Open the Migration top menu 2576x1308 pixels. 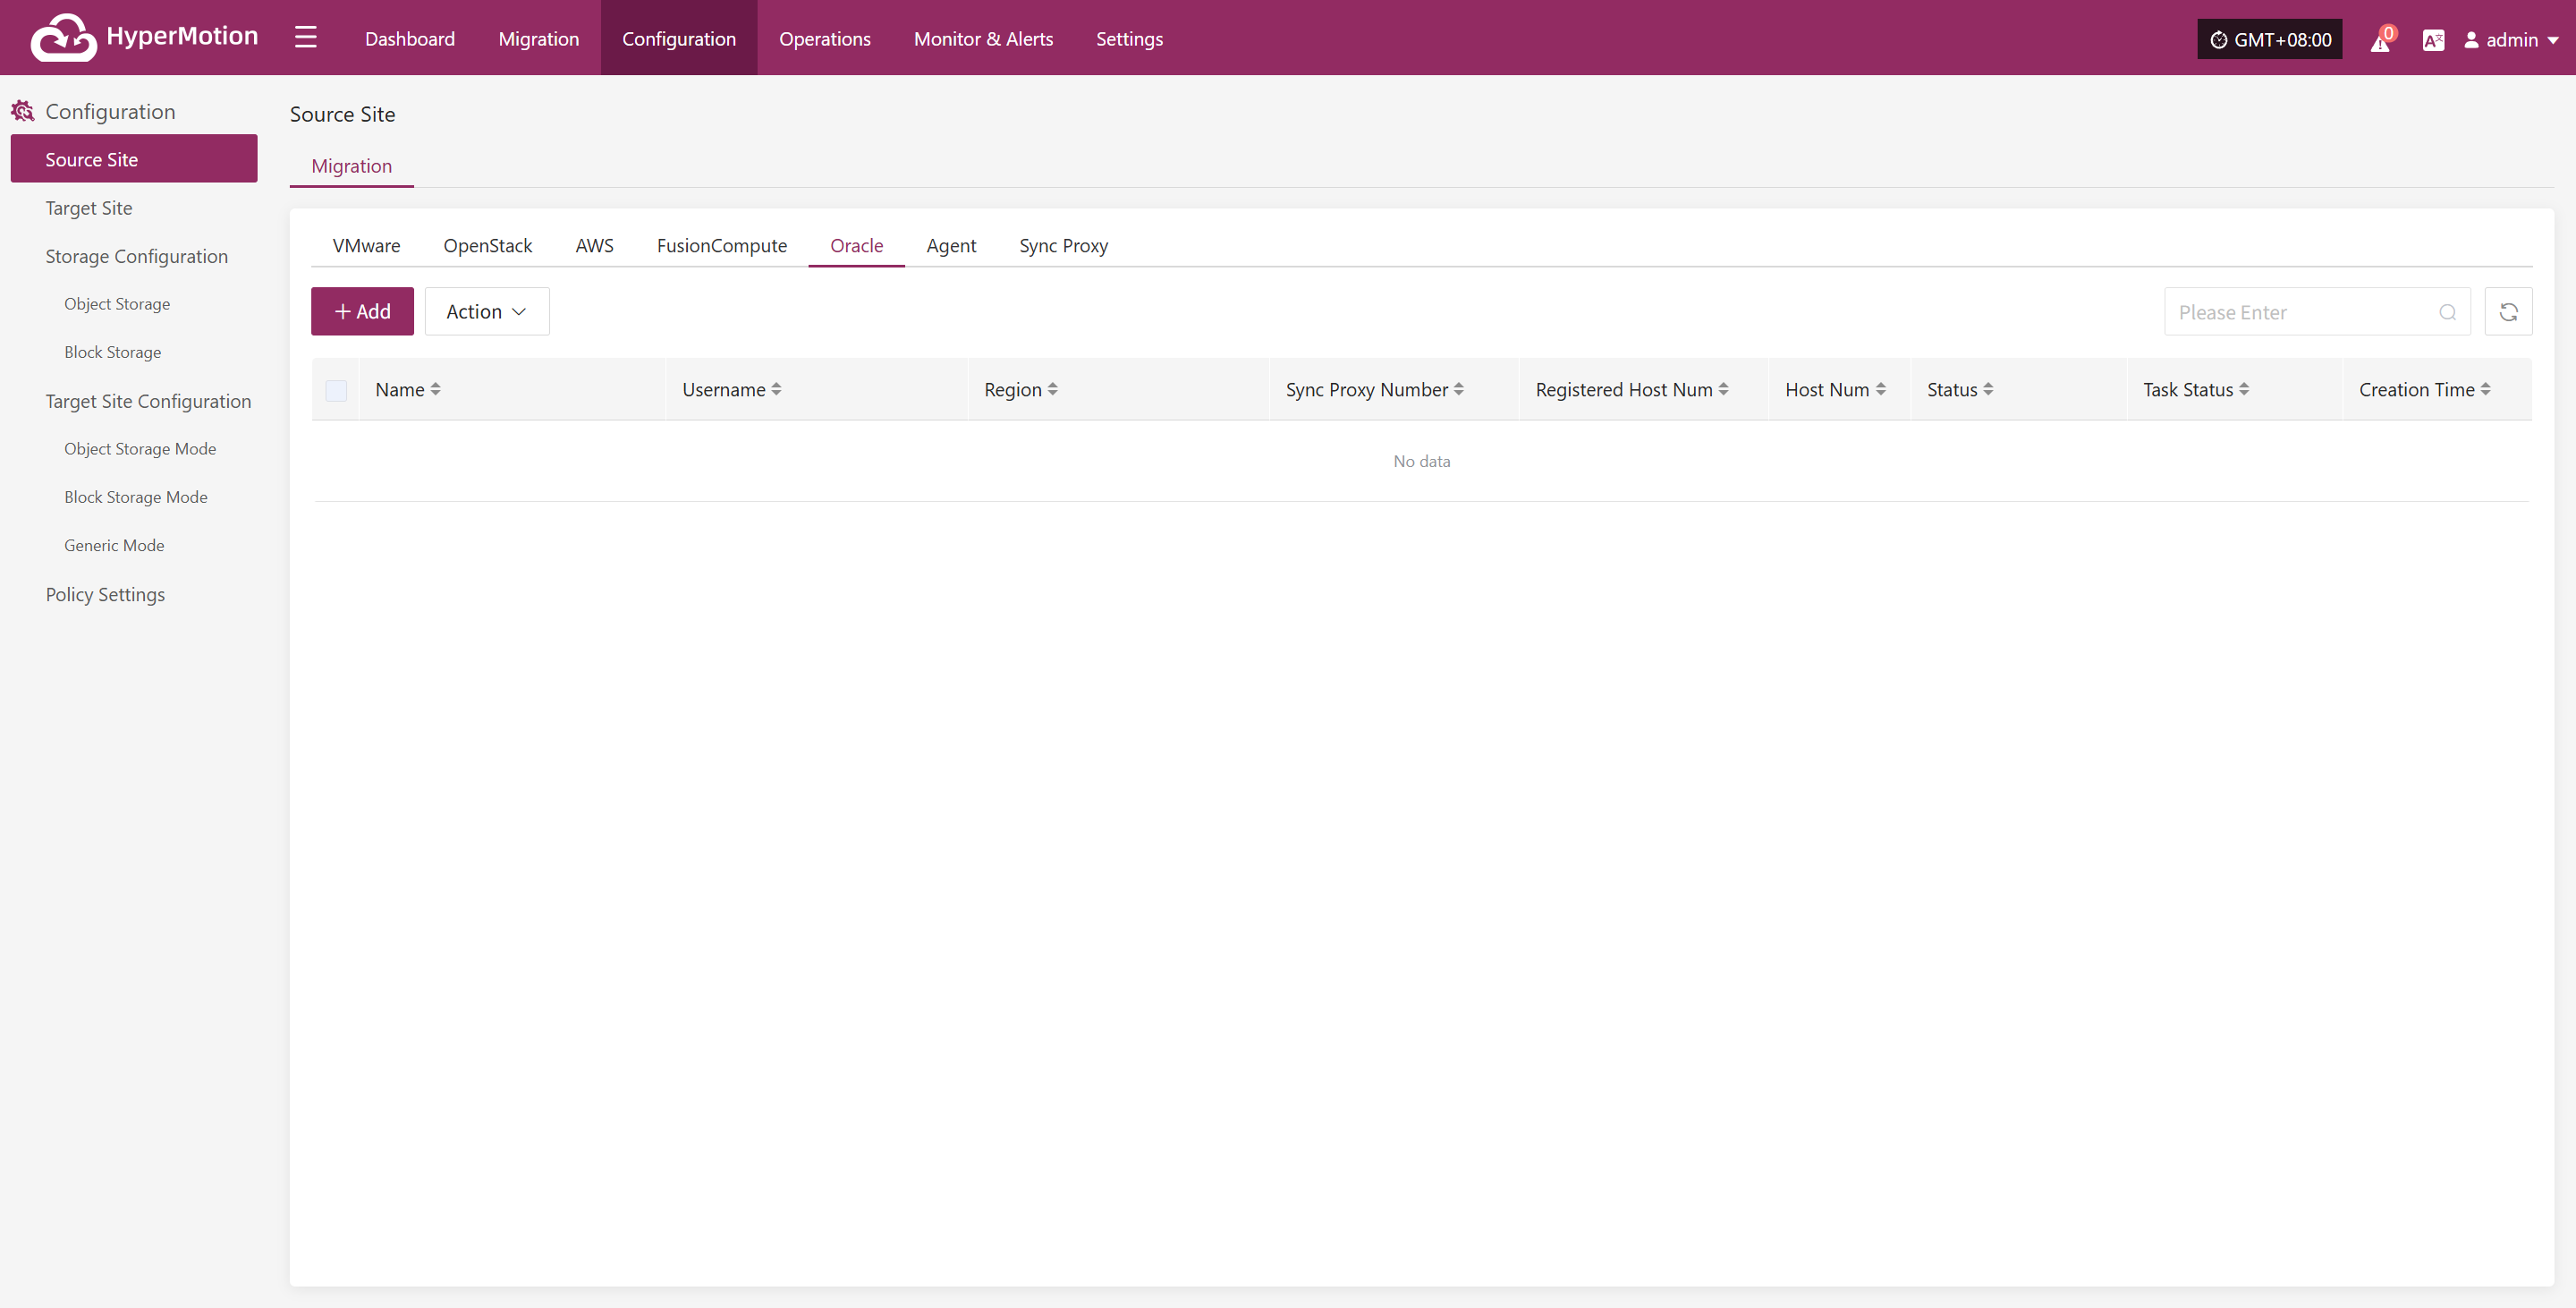click(x=539, y=38)
